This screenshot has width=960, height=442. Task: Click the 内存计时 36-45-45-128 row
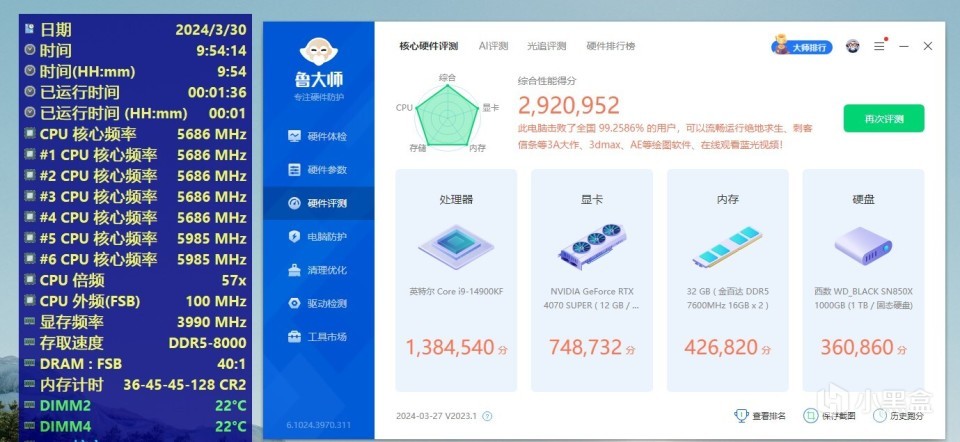point(135,384)
